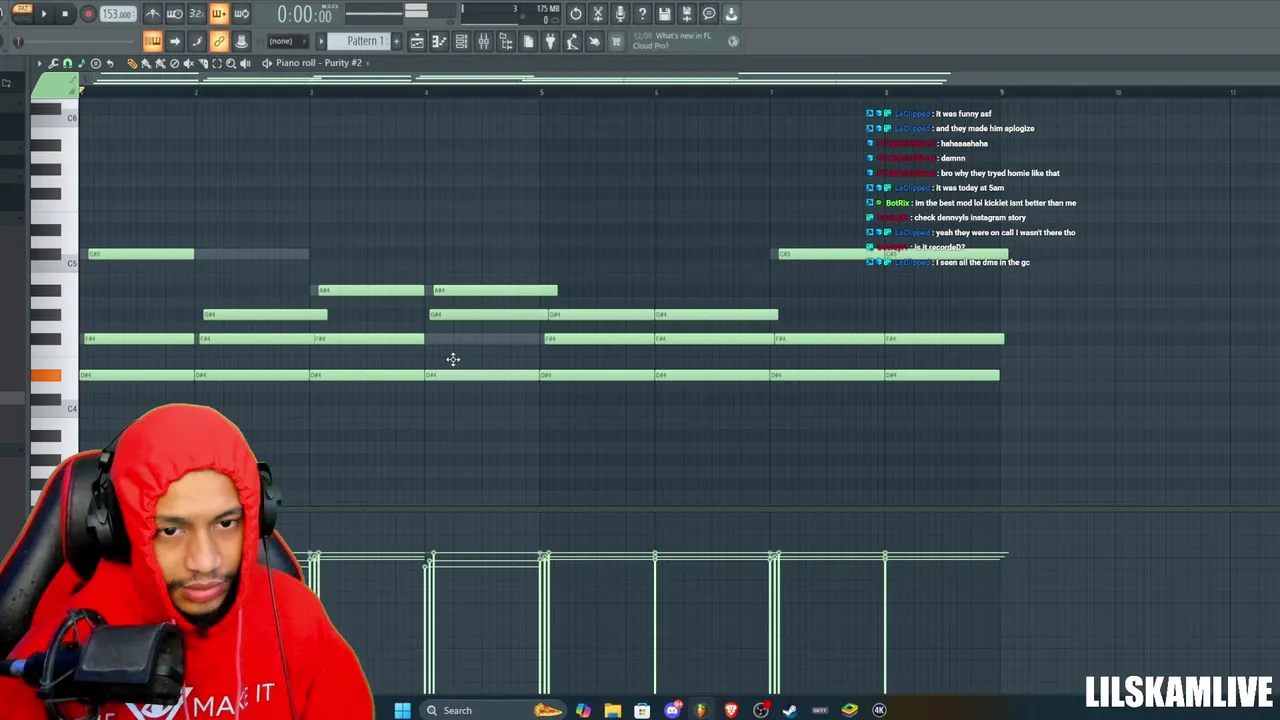Choose the Select tool in piano roll
Image resolution: width=1280 pixels, height=720 pixels.
[x=217, y=63]
